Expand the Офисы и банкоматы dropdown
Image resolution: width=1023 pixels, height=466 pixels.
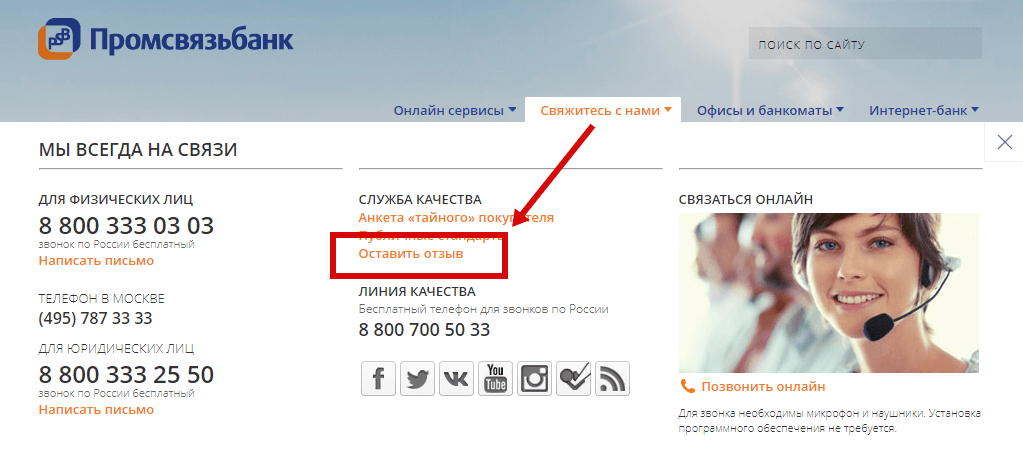770,110
